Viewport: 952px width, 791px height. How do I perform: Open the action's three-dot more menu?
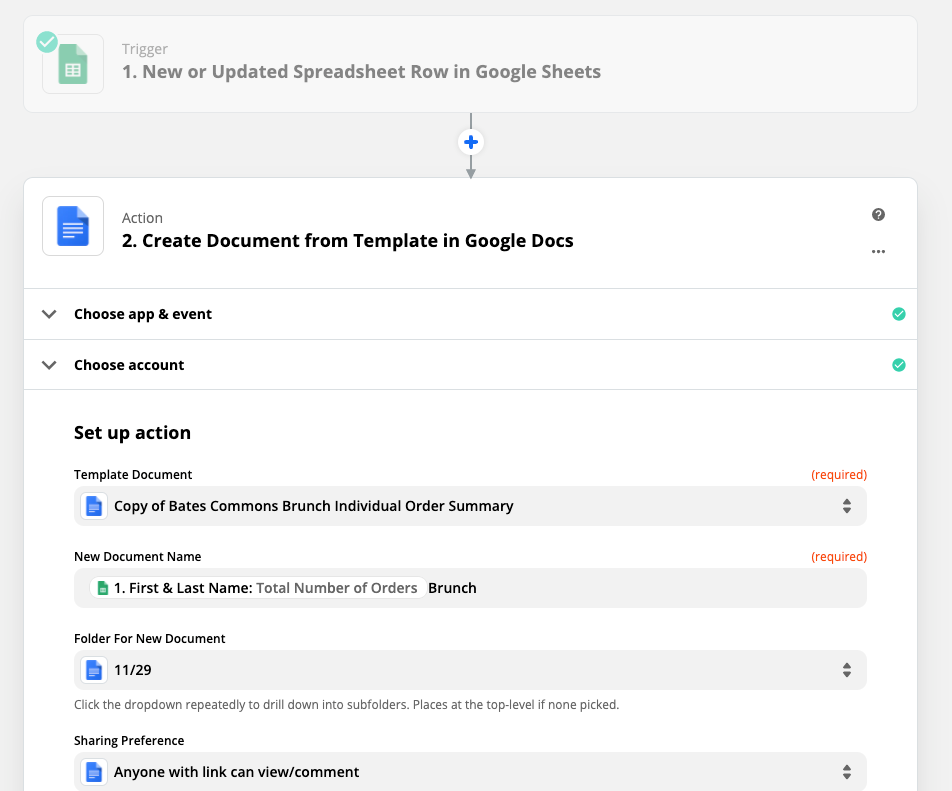[878, 251]
